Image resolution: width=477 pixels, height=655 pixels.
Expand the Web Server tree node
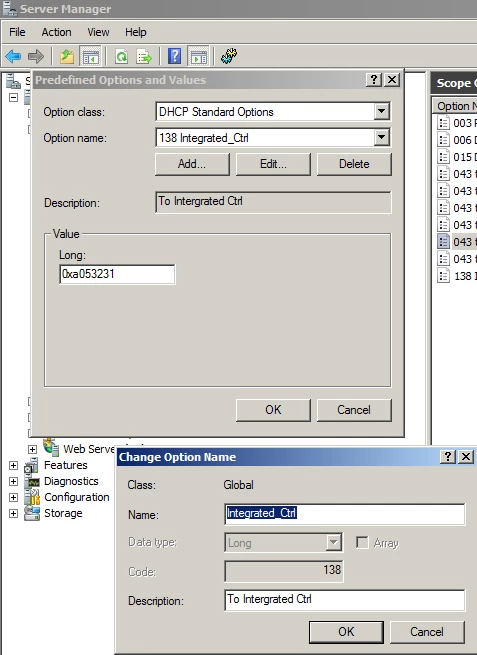(32, 449)
